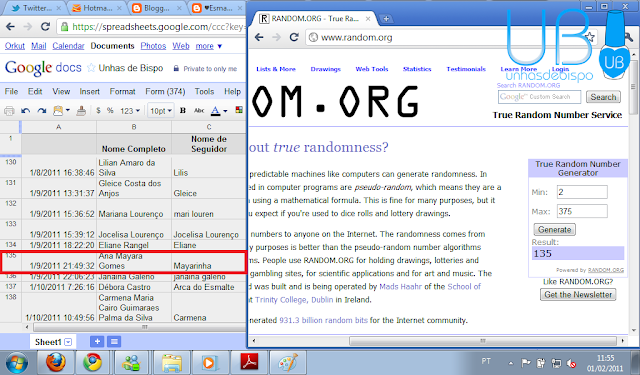The width and height of the screenshot is (640, 375).
Task: Go back in the RANDOM.ORG browser window
Action: [x=259, y=38]
